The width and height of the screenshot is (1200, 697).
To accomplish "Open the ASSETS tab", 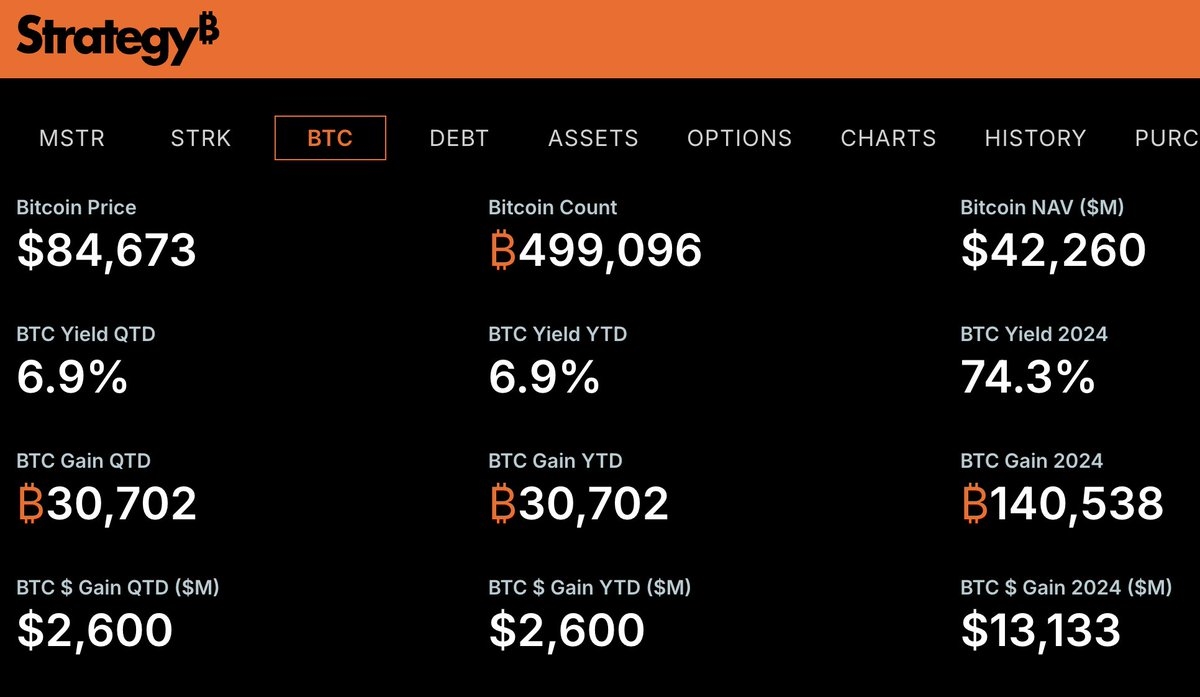I will coord(593,139).
